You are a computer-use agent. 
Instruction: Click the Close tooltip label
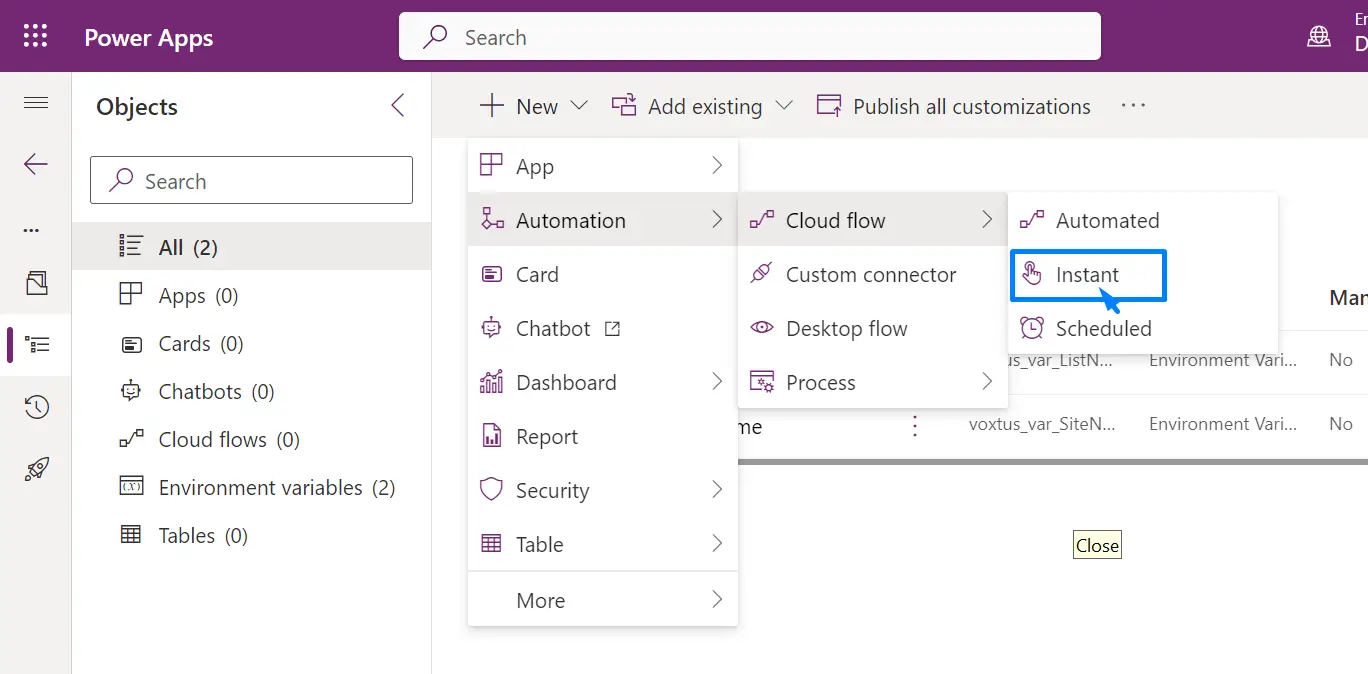click(1097, 545)
